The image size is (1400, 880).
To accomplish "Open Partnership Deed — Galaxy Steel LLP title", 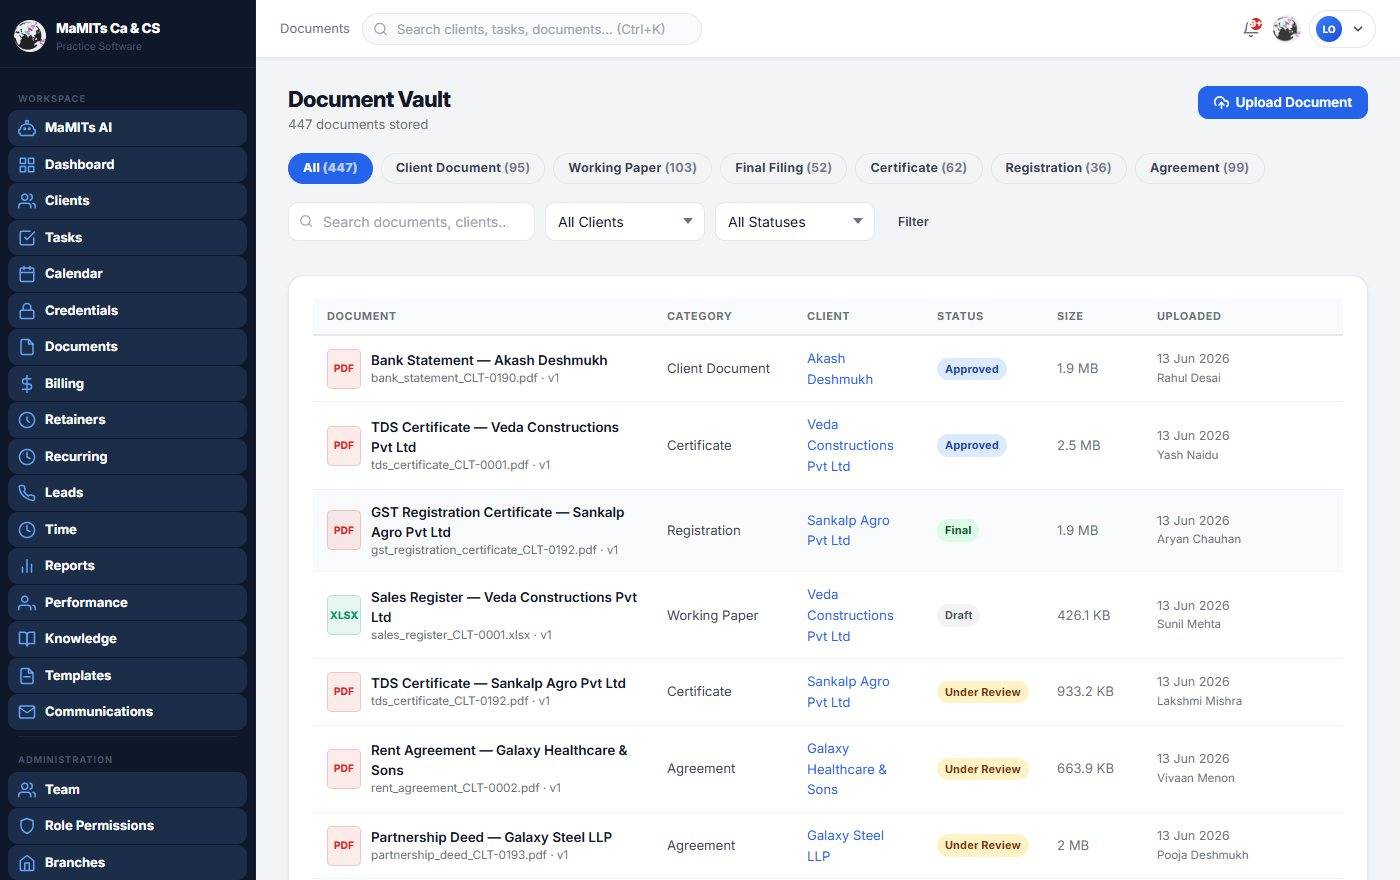I will (x=491, y=837).
